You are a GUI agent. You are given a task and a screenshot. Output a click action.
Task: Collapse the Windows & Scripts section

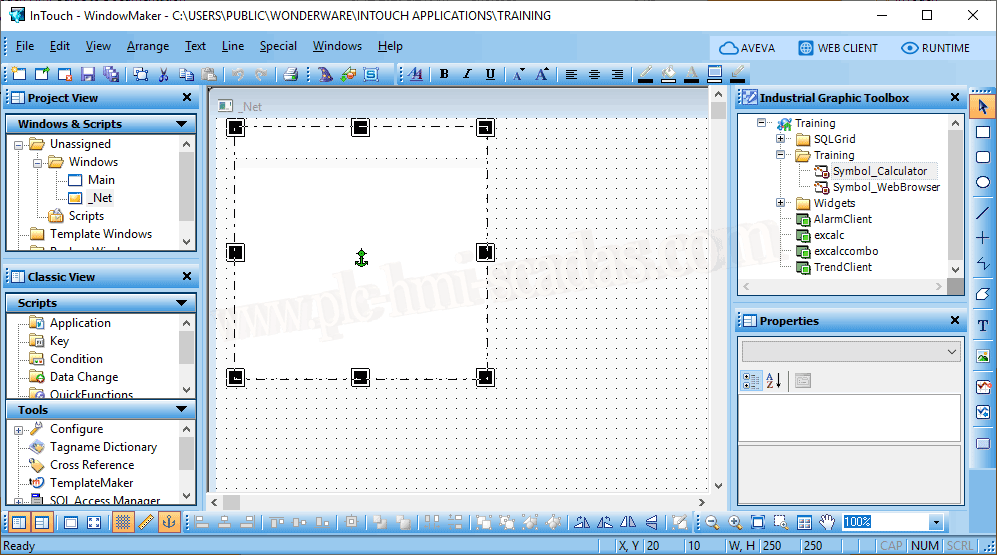181,124
